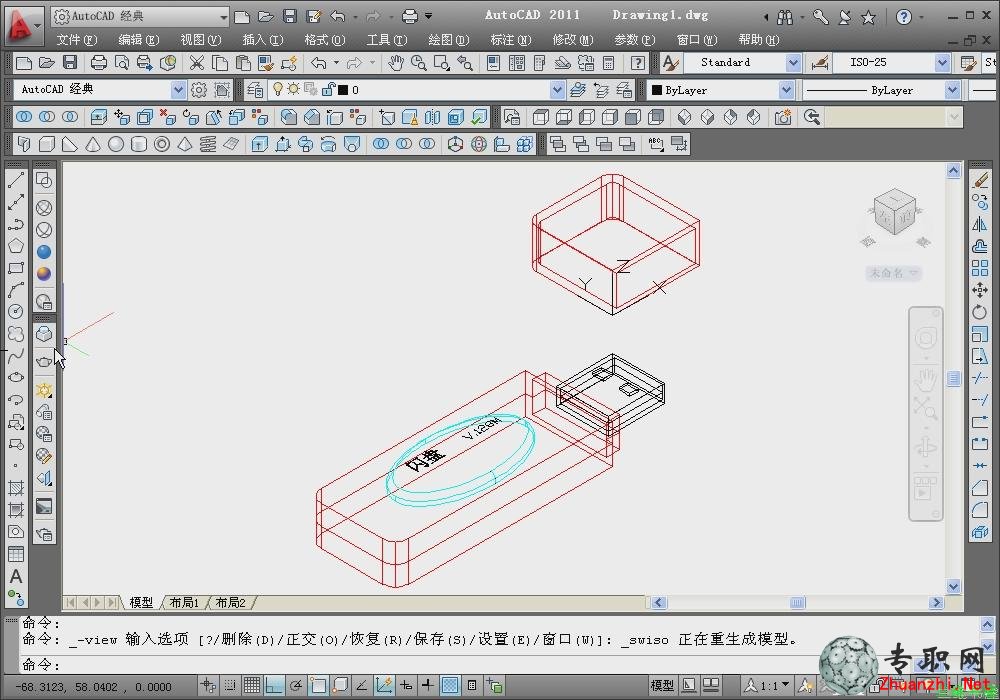The width and height of the screenshot is (1000, 700).
Task: Click the Plot printer icon
Action: 99,62
